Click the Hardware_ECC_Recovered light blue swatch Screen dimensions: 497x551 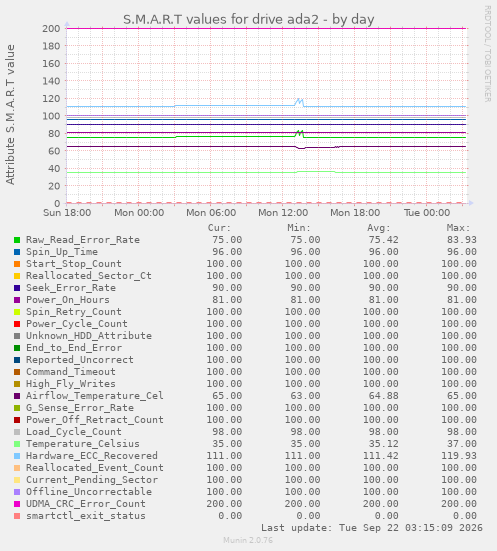(17, 456)
